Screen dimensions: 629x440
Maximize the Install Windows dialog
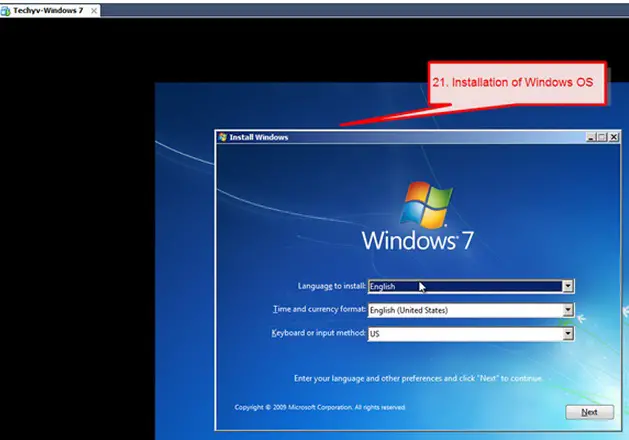[602, 137]
